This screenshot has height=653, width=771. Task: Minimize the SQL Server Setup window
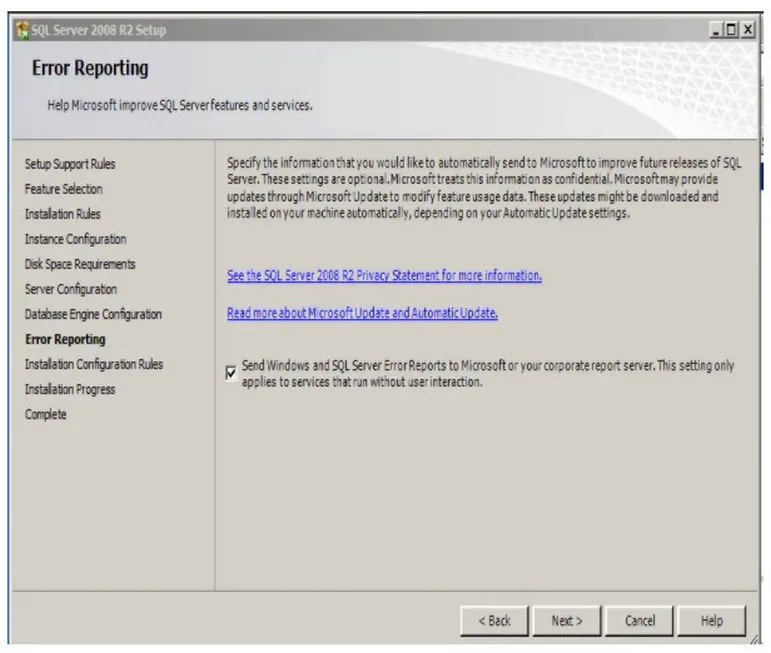pyautogui.click(x=716, y=30)
